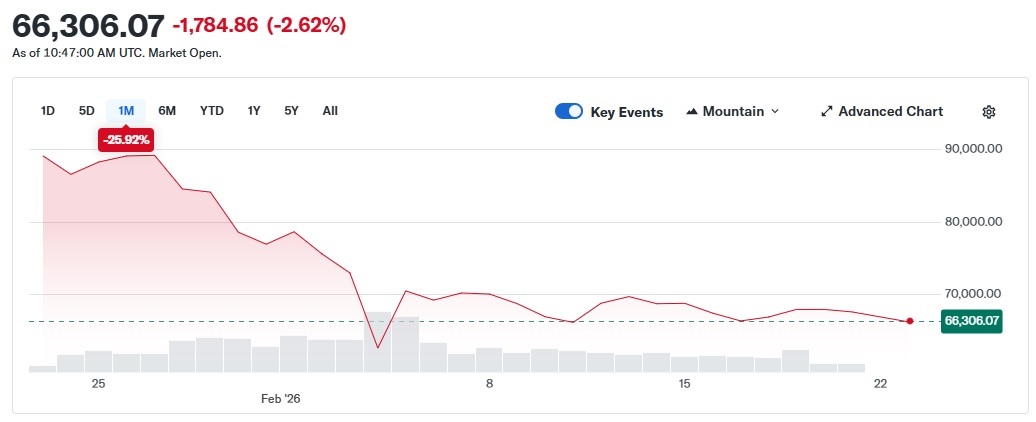
Task: Toggle the Key Events switch
Action: coord(569,112)
